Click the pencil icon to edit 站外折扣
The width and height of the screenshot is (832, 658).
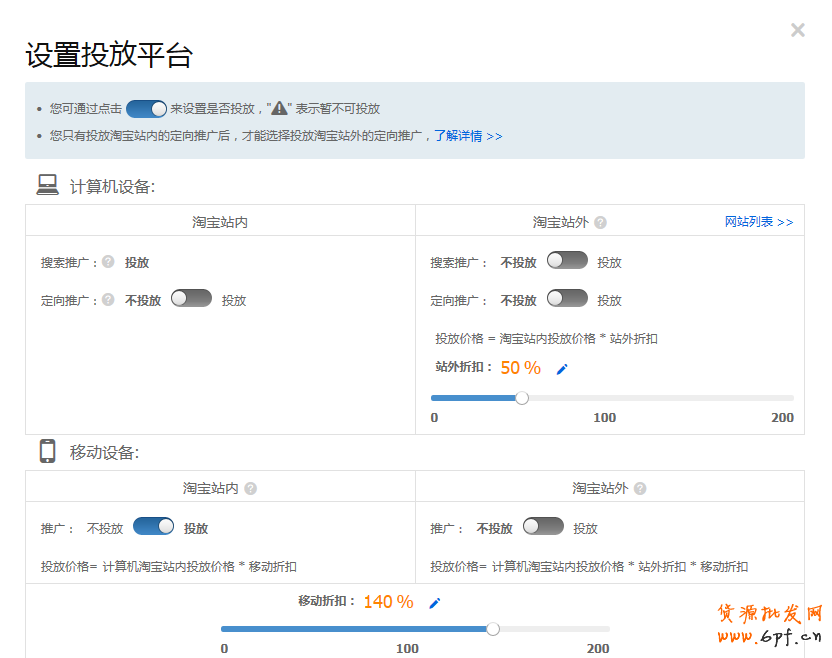562,369
